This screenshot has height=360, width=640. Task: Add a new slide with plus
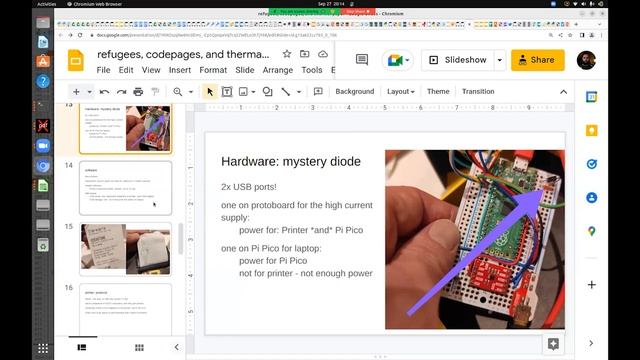pyautogui.click(x=76, y=92)
